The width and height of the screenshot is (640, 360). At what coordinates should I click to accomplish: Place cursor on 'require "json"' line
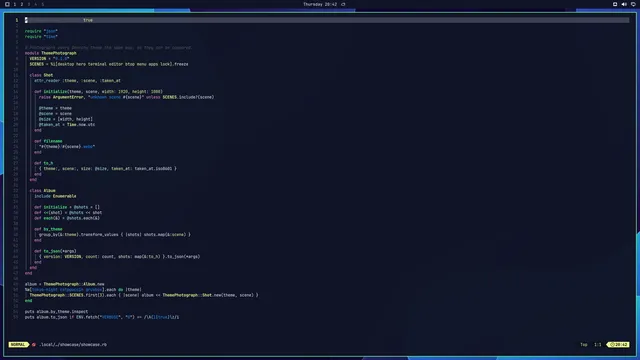pyautogui.click(x=41, y=31)
